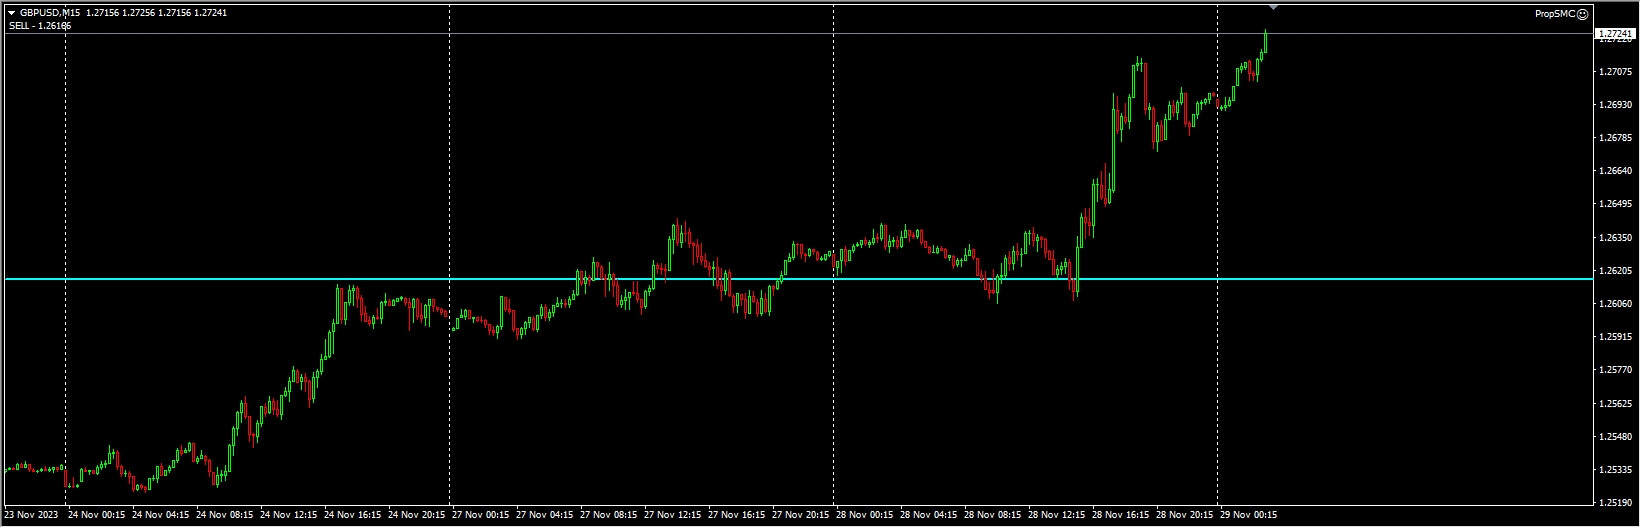Click the 23 Nov 2023 date label
Screen dimensions: 1641x528
coord(31,516)
